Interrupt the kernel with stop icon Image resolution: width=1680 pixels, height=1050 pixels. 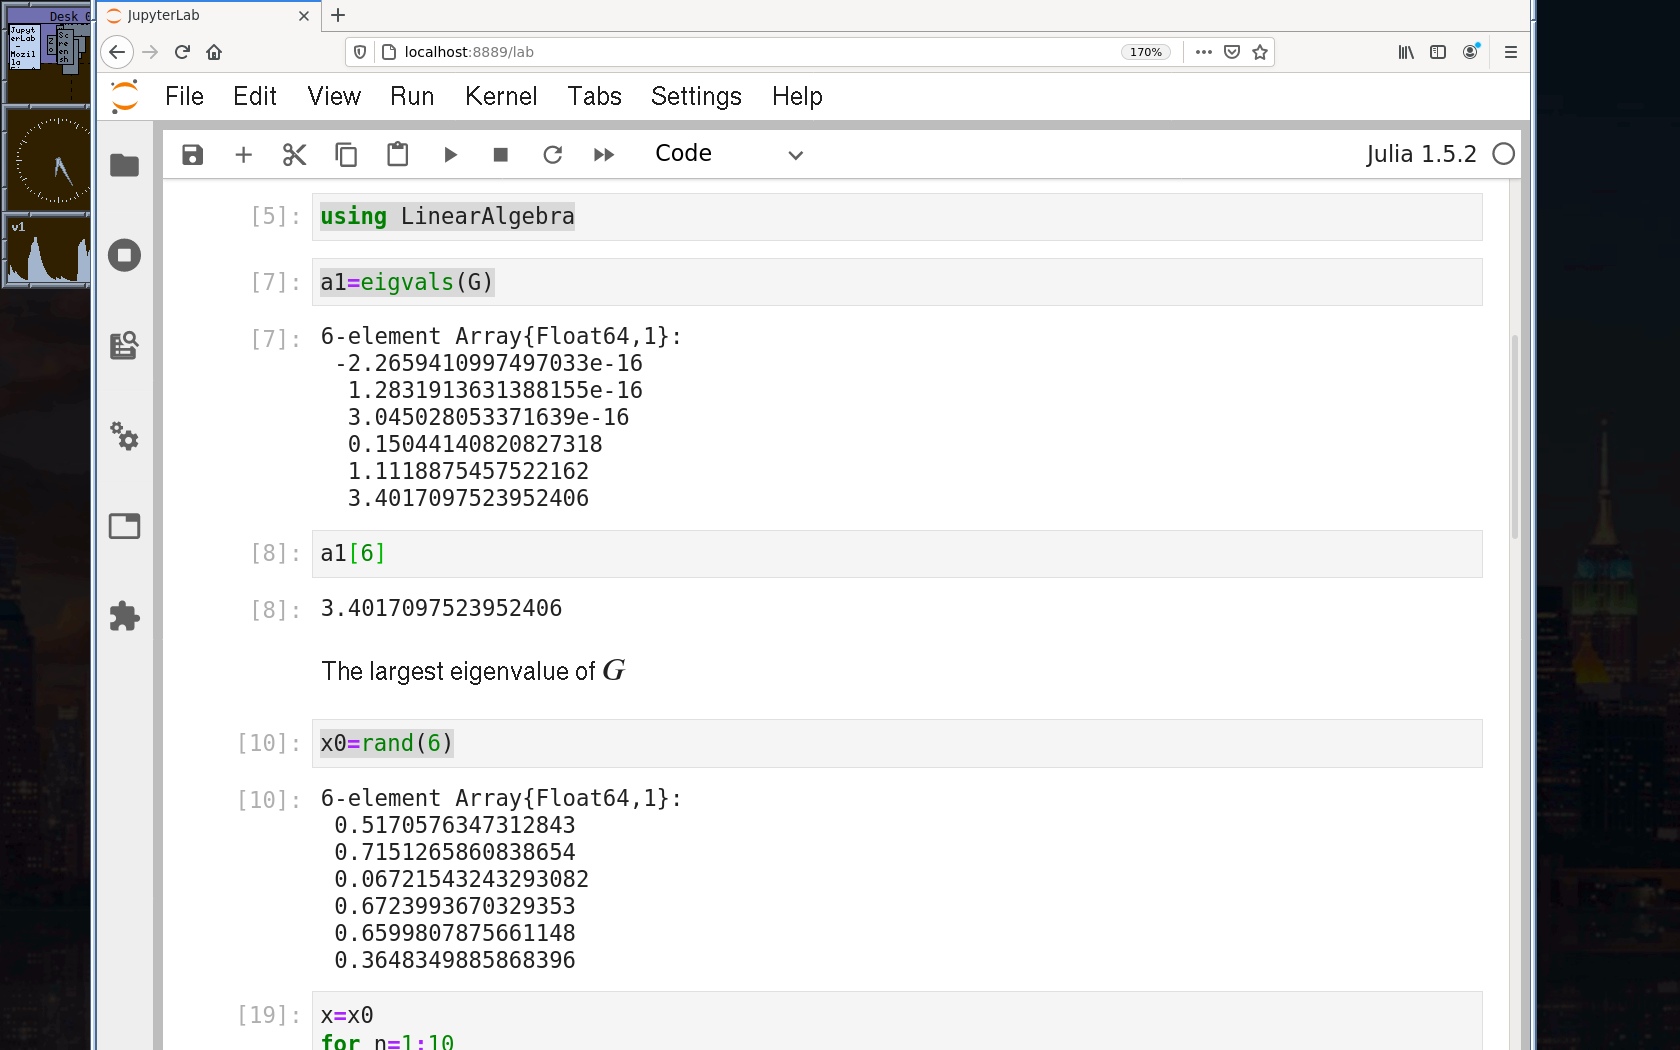point(501,155)
